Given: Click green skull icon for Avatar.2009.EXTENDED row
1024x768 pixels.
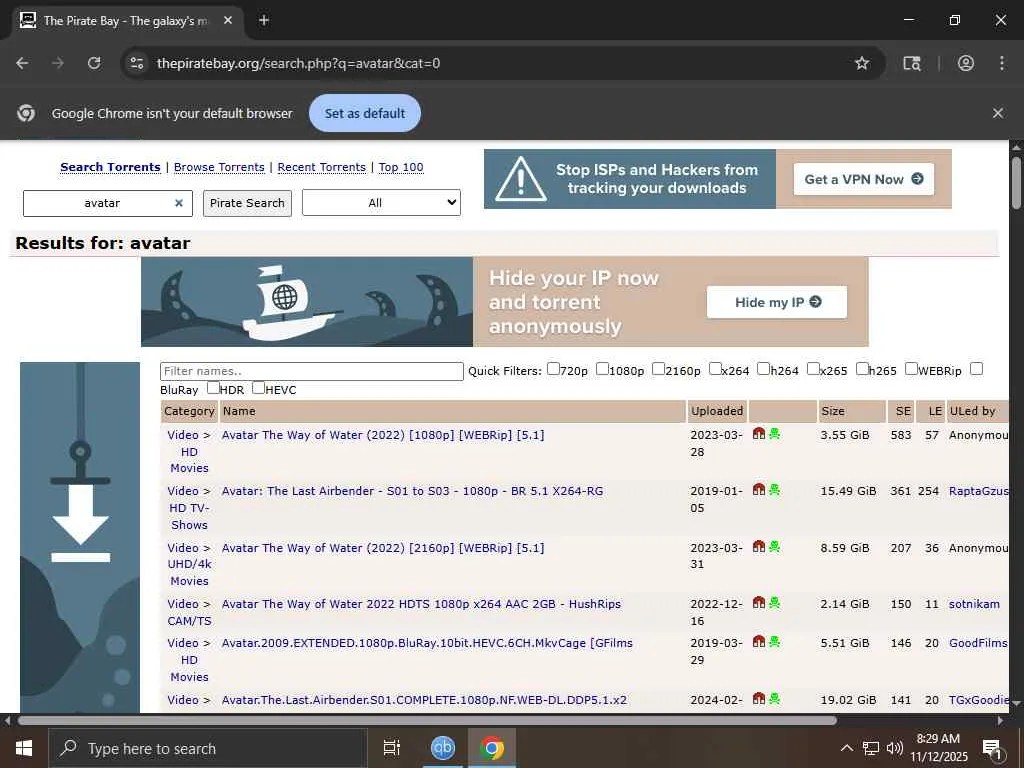Looking at the screenshot, I should [775, 642].
